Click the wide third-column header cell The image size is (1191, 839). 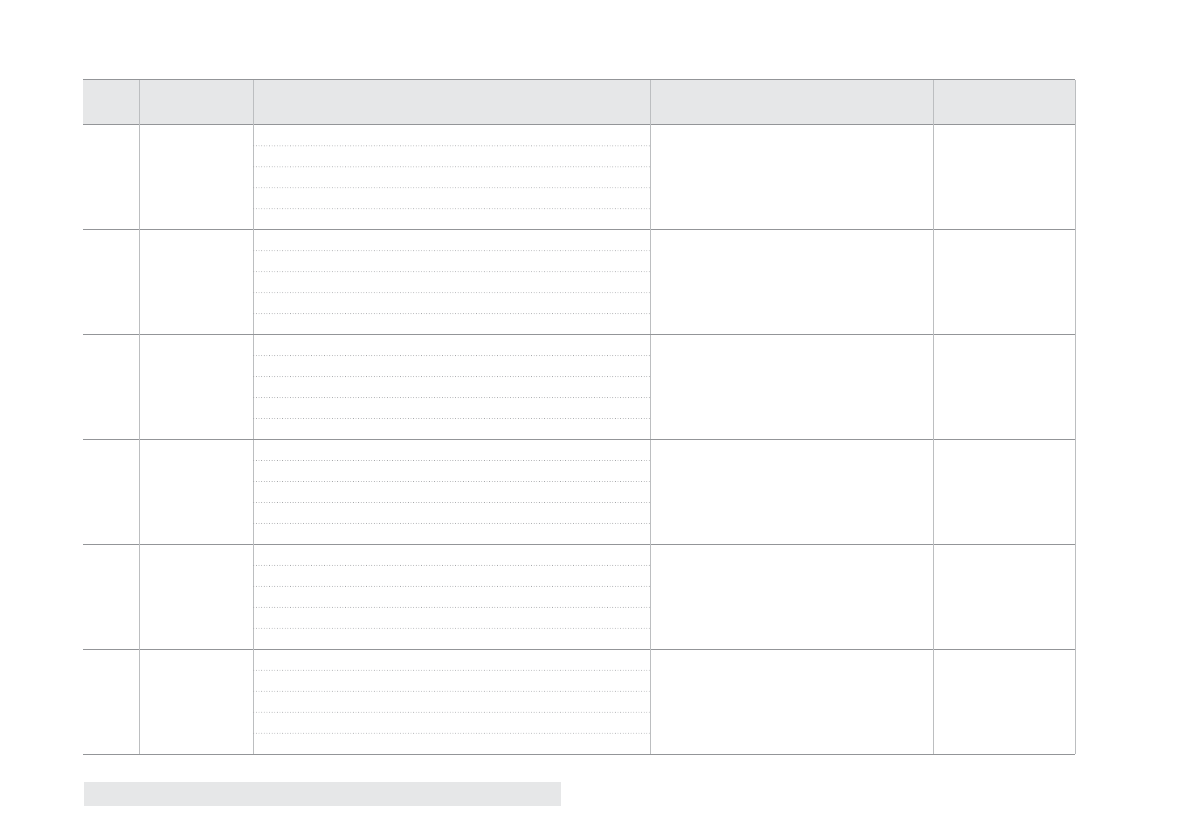[x=451, y=102]
